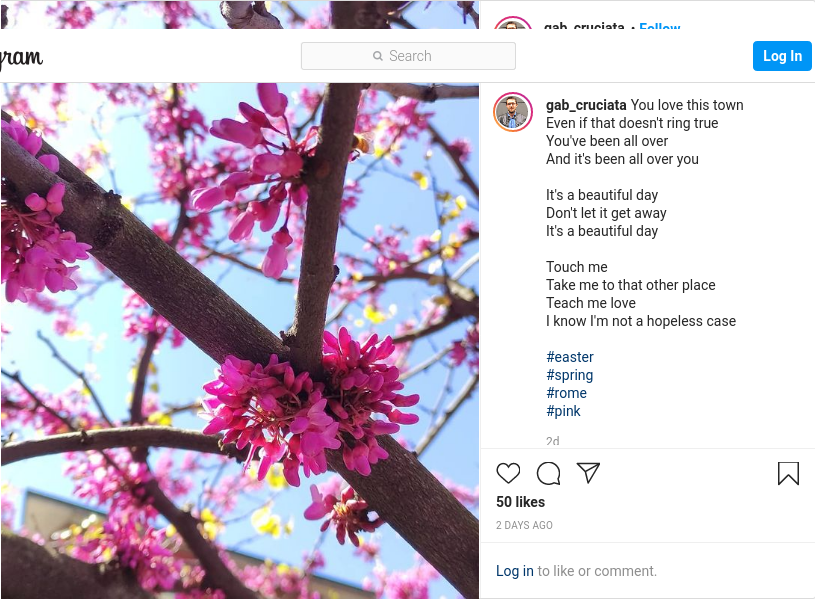Viewport: 815px width, 599px height.
Task: Click the gab_cruciata username in caption
Action: click(586, 106)
